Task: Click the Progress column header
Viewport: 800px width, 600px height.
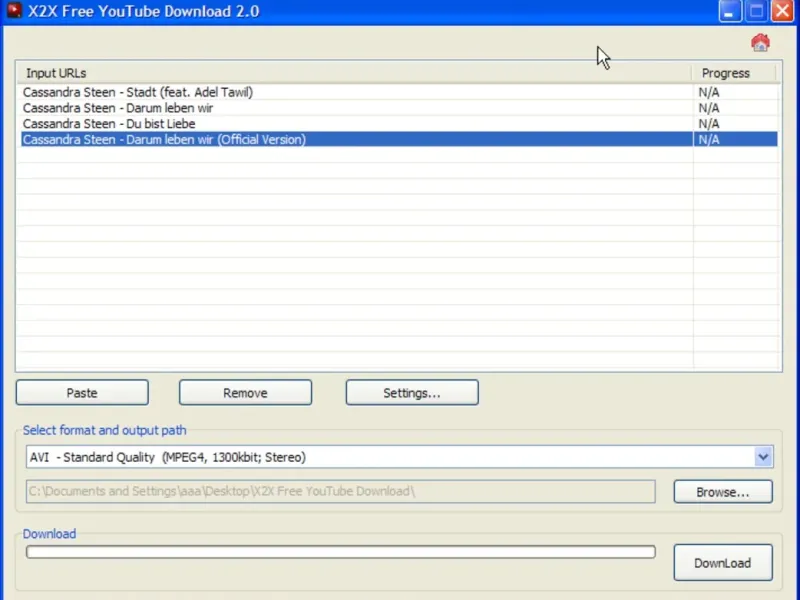Action: [734, 73]
